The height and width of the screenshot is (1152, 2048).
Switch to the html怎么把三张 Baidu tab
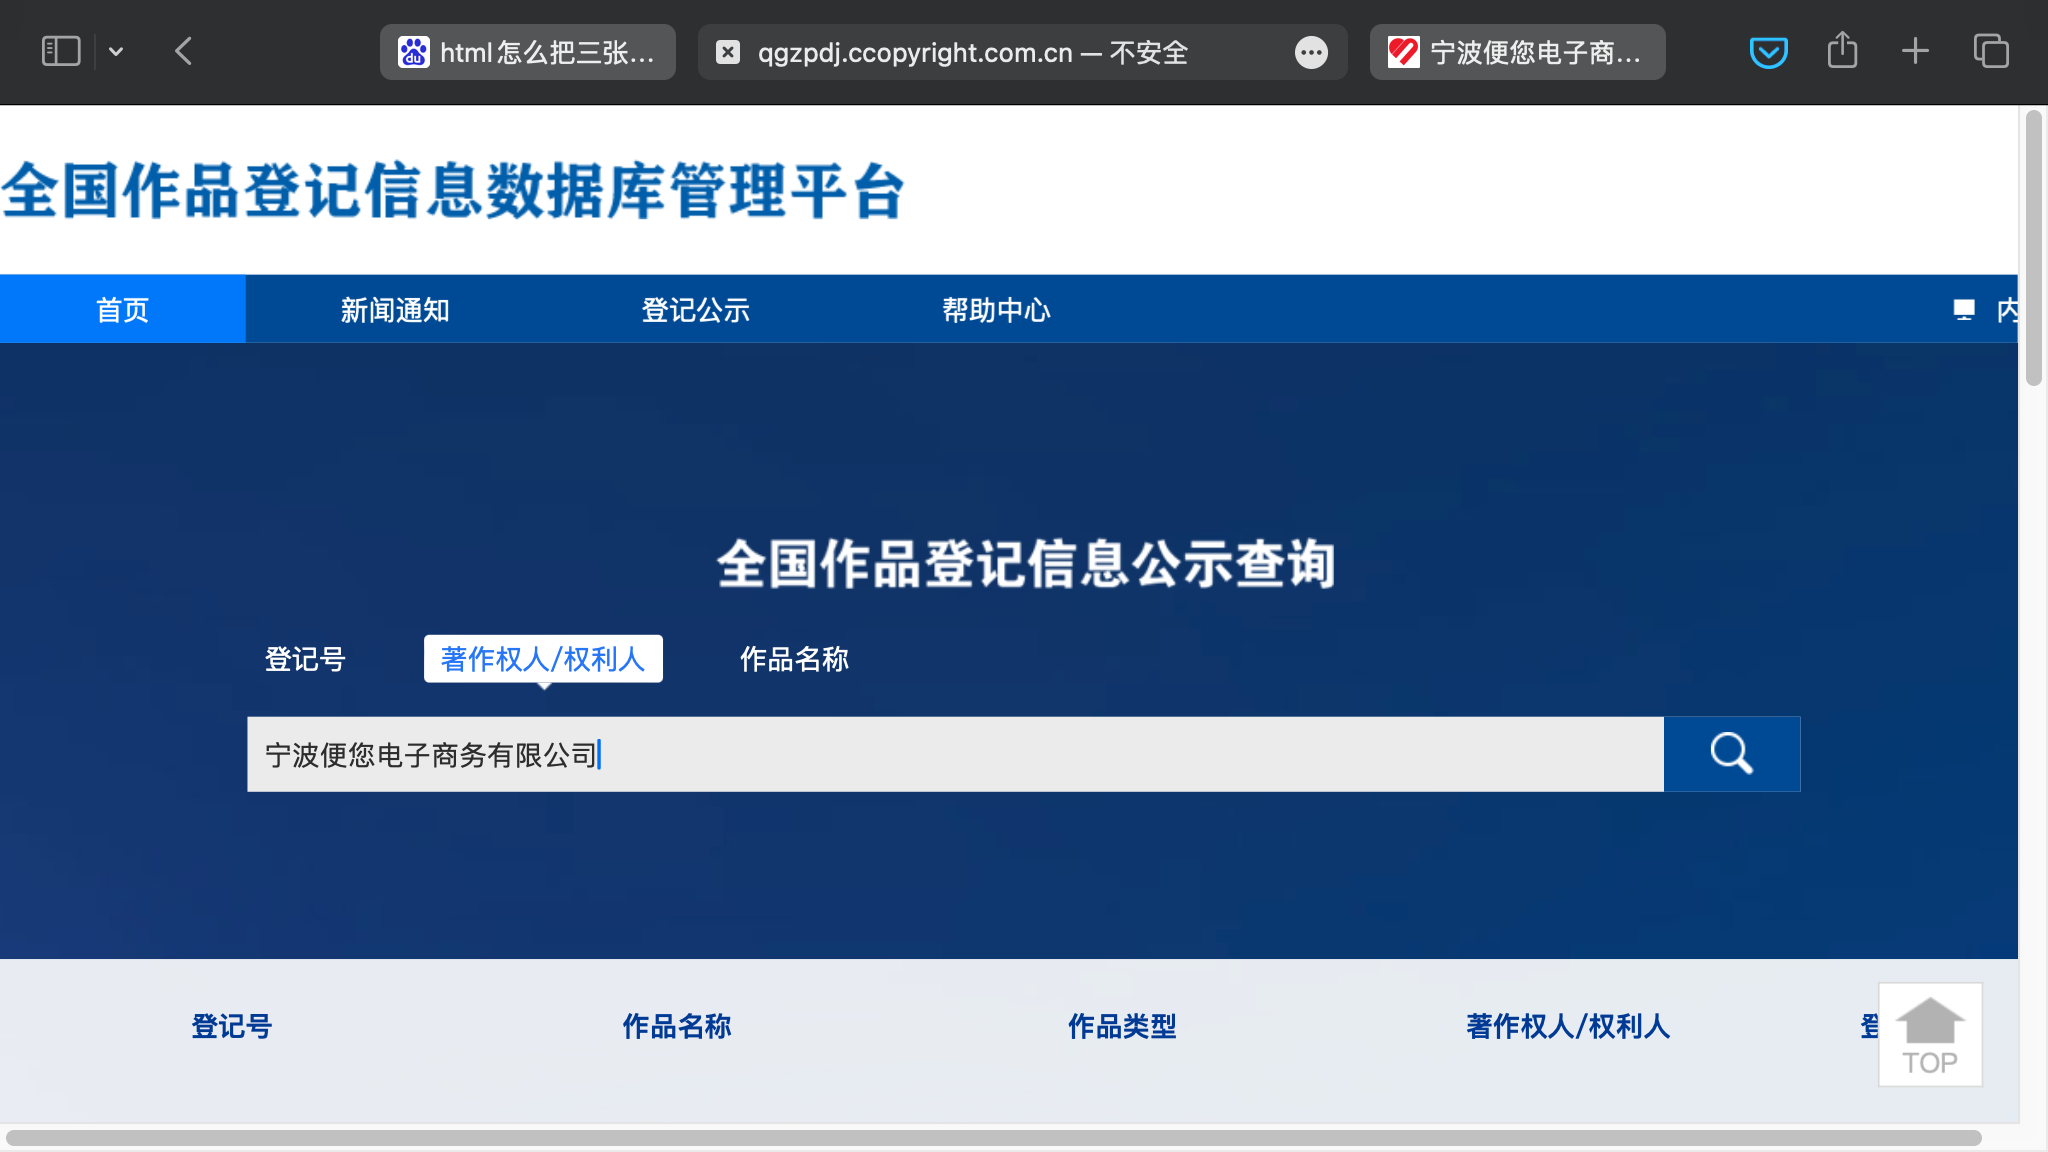point(528,52)
